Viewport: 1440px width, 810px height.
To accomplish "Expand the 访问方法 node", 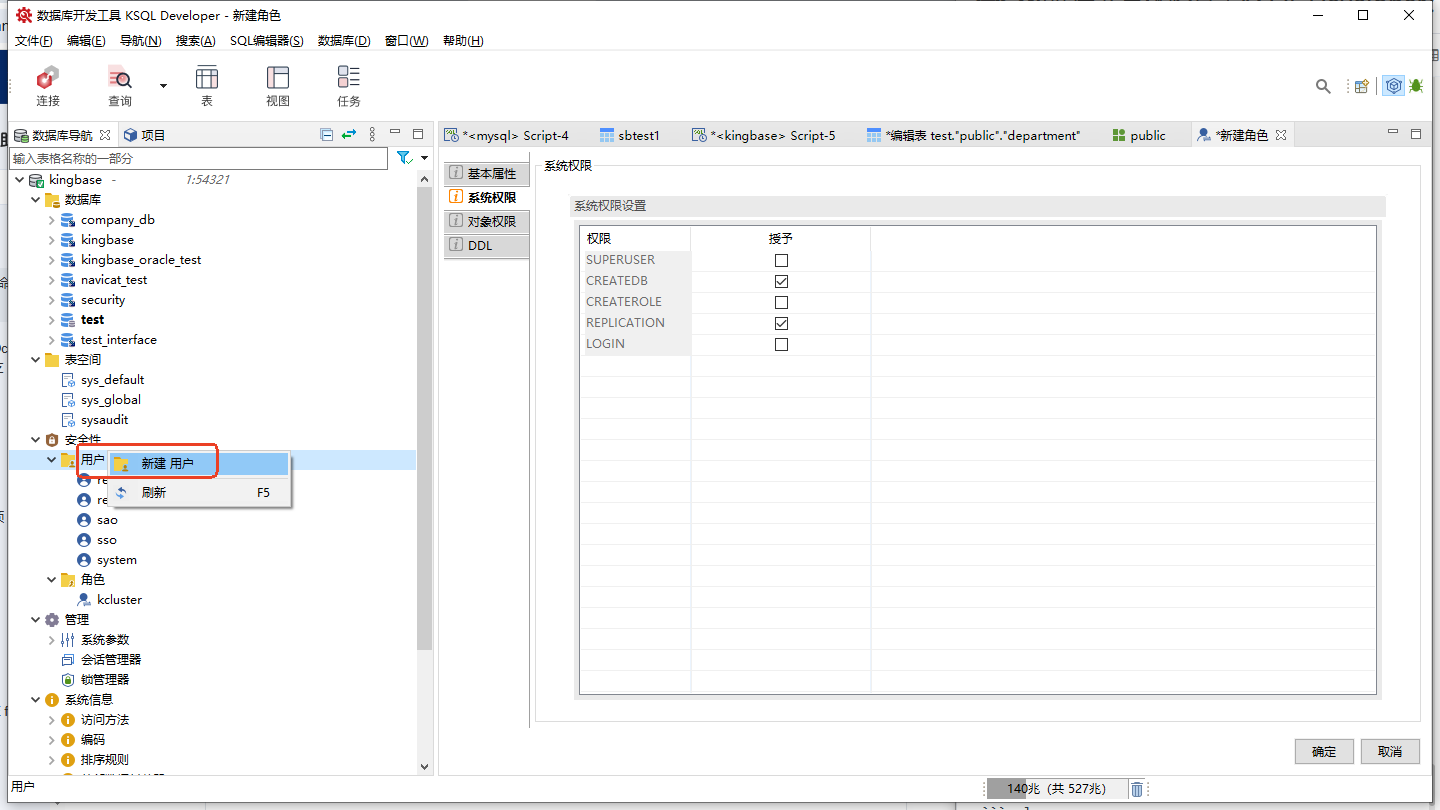I will tap(52, 720).
